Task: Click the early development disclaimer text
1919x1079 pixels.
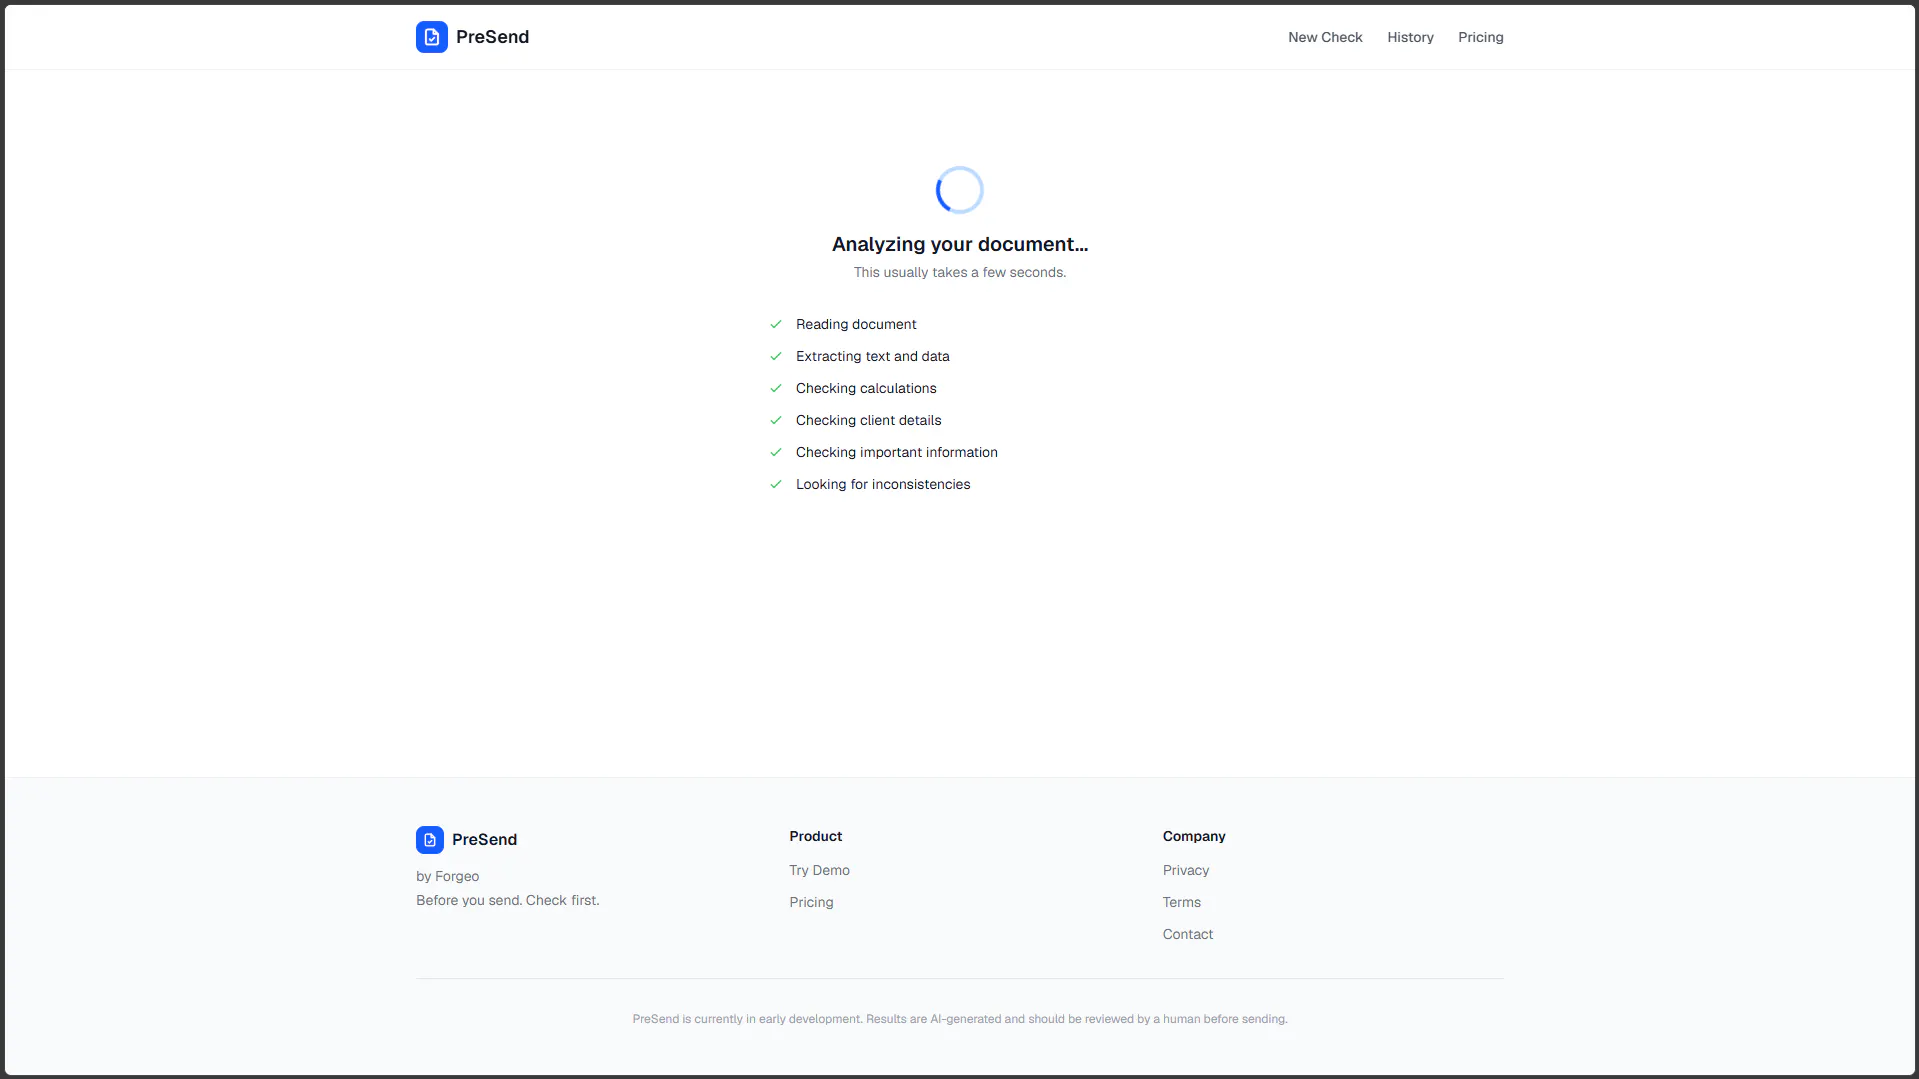Action: 960,1019
